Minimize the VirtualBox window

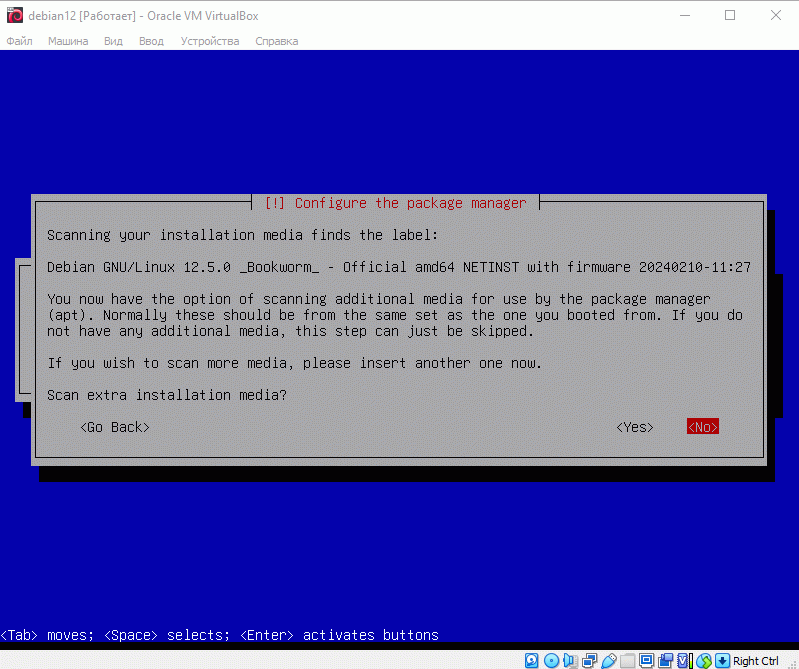click(x=685, y=15)
